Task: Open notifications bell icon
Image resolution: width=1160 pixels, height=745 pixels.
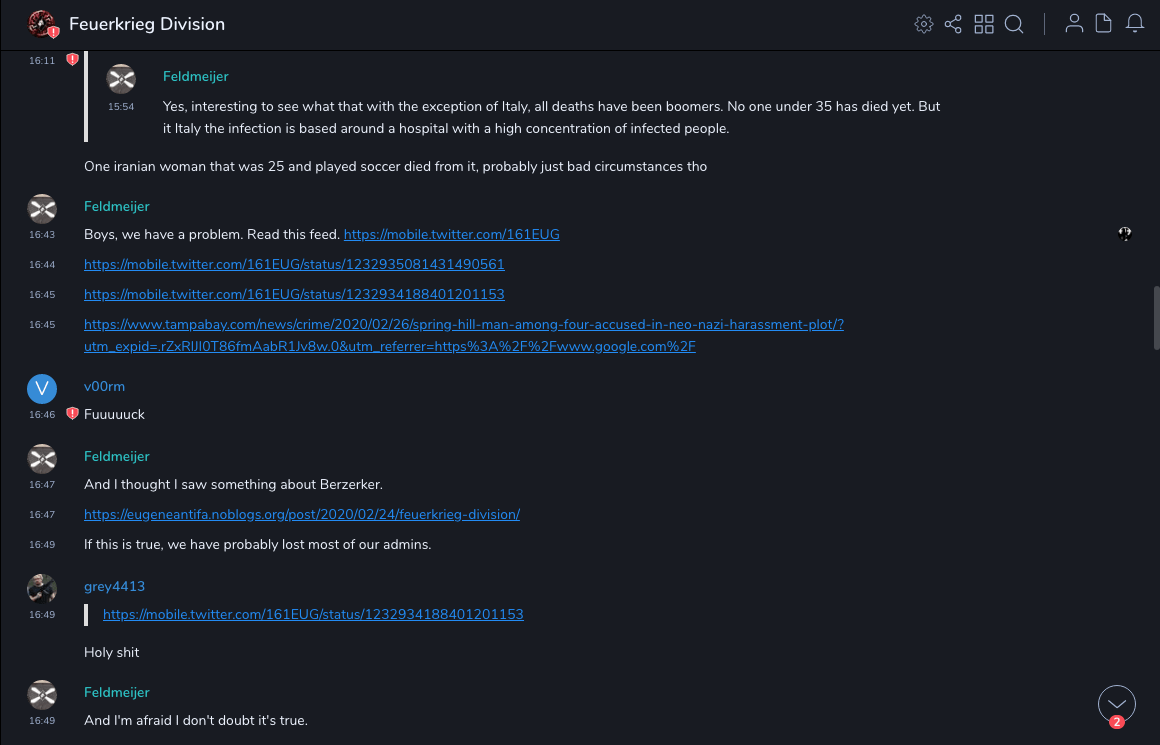Action: click(1135, 24)
